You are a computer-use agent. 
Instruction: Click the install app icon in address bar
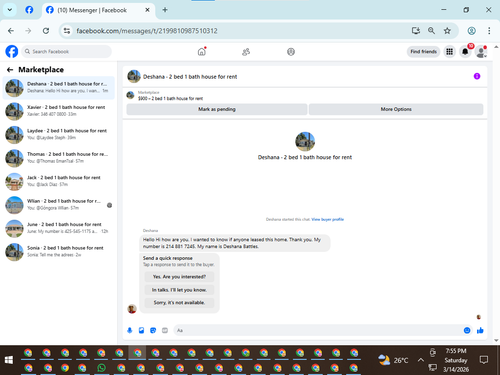click(416, 31)
